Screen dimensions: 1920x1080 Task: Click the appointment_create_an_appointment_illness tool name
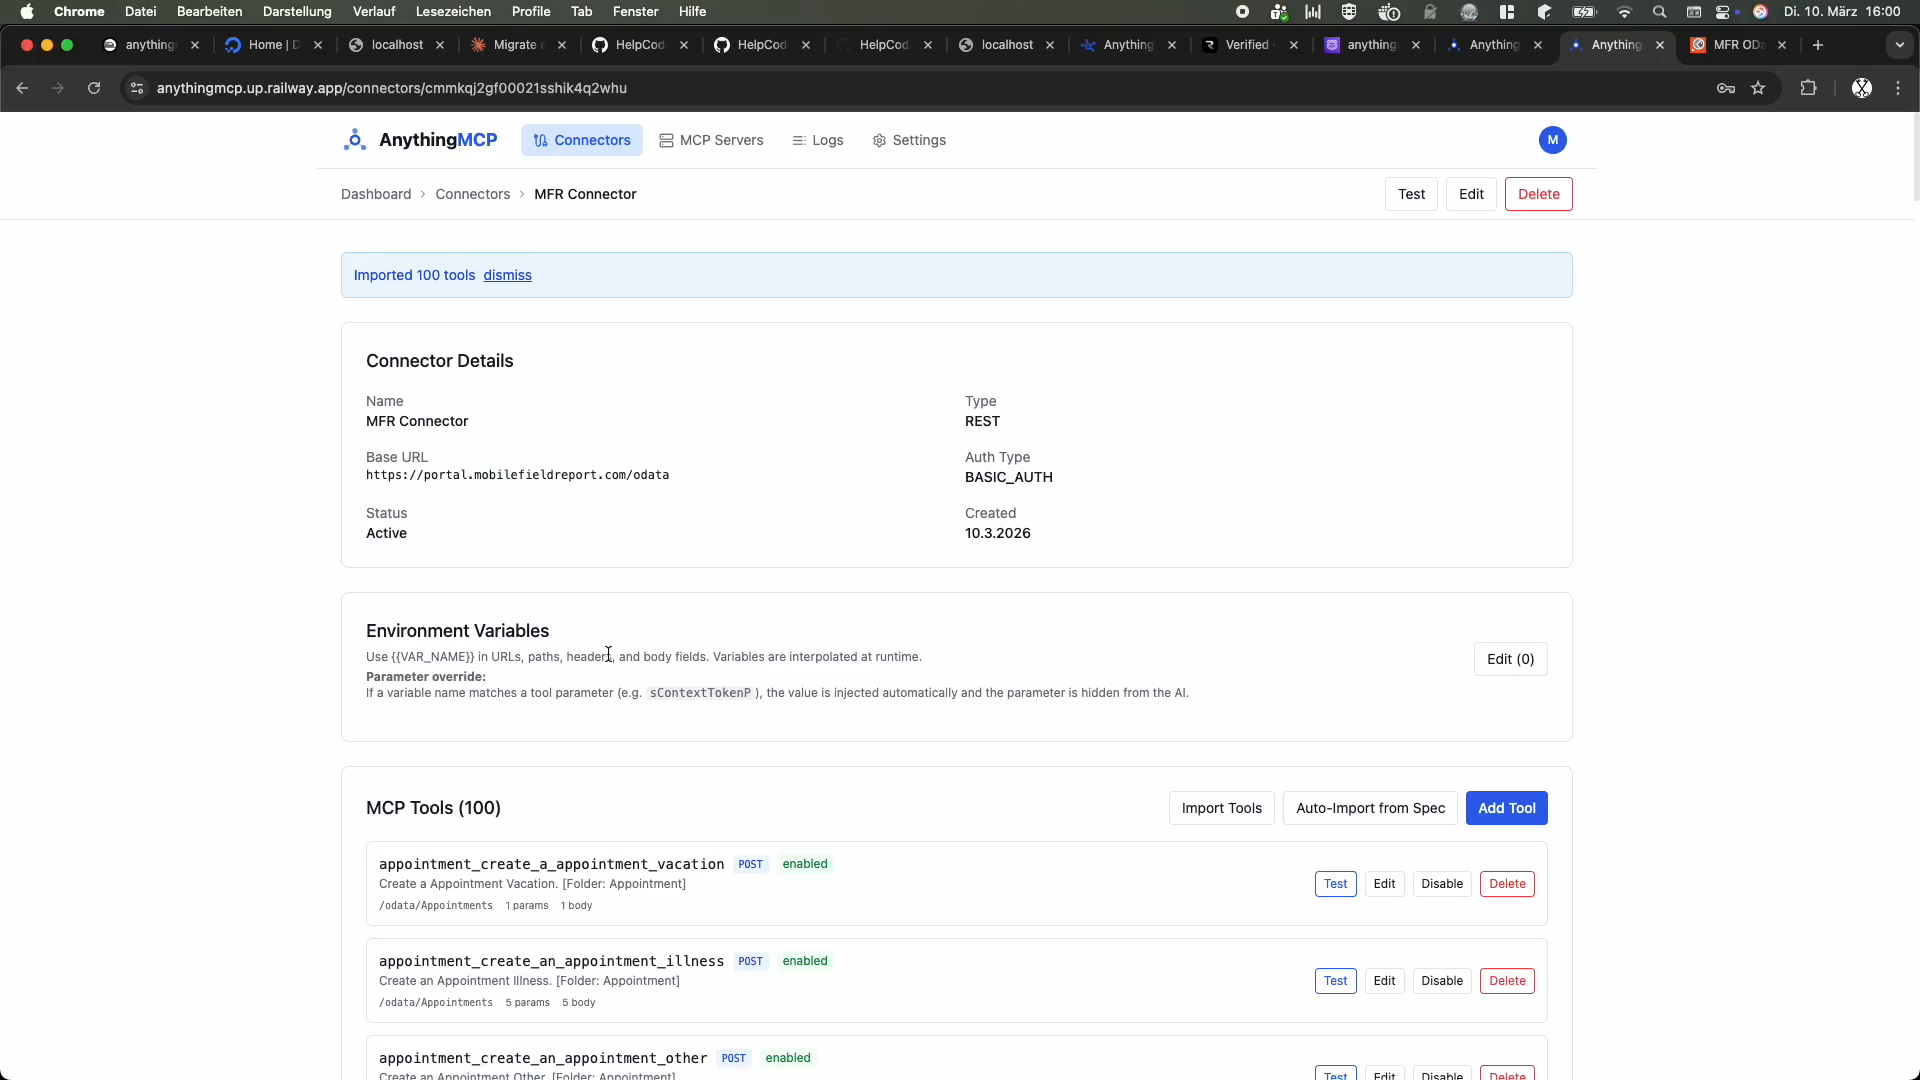pyautogui.click(x=551, y=961)
